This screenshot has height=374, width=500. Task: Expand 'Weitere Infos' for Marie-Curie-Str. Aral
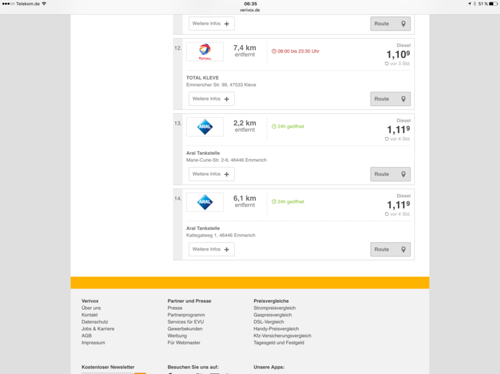point(212,174)
